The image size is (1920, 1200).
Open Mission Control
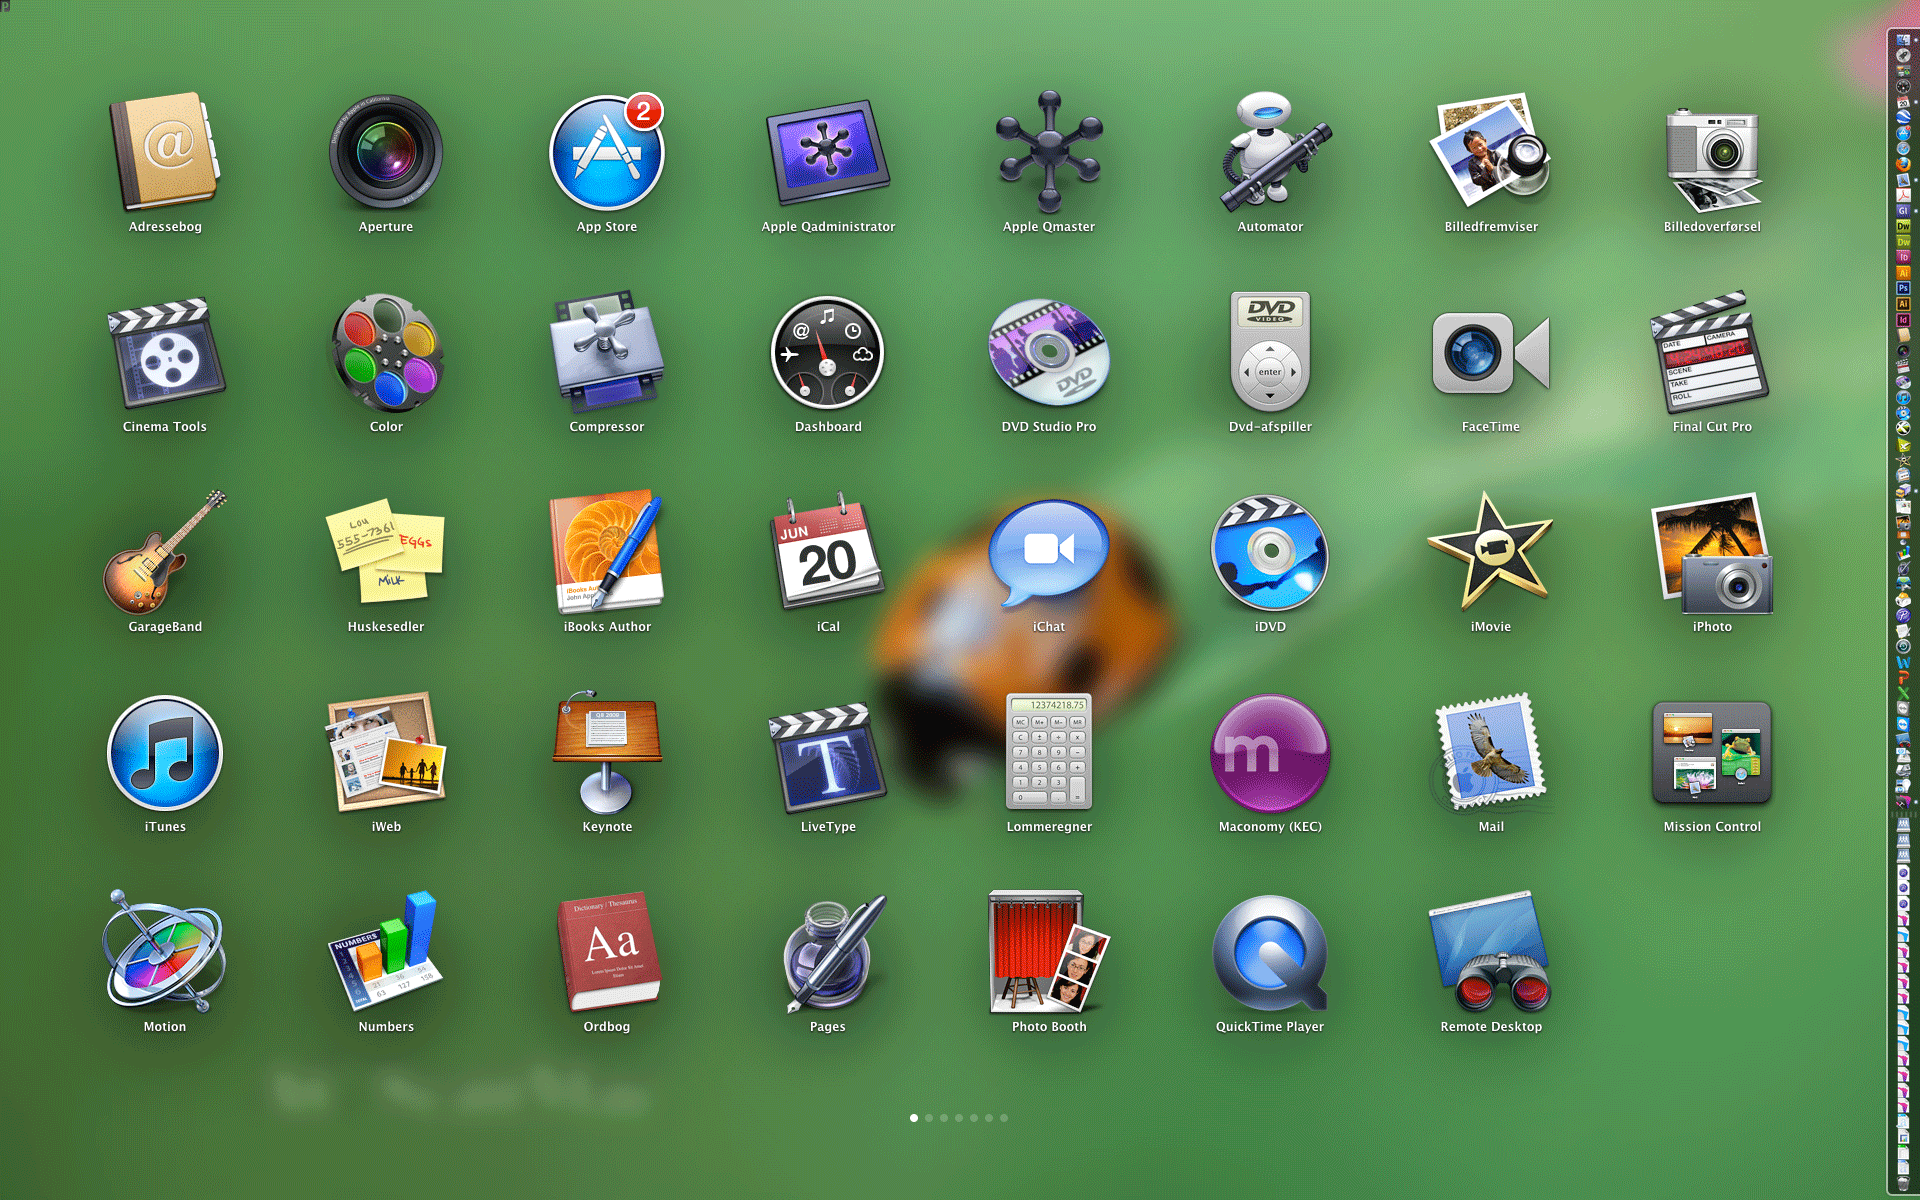(1711, 753)
